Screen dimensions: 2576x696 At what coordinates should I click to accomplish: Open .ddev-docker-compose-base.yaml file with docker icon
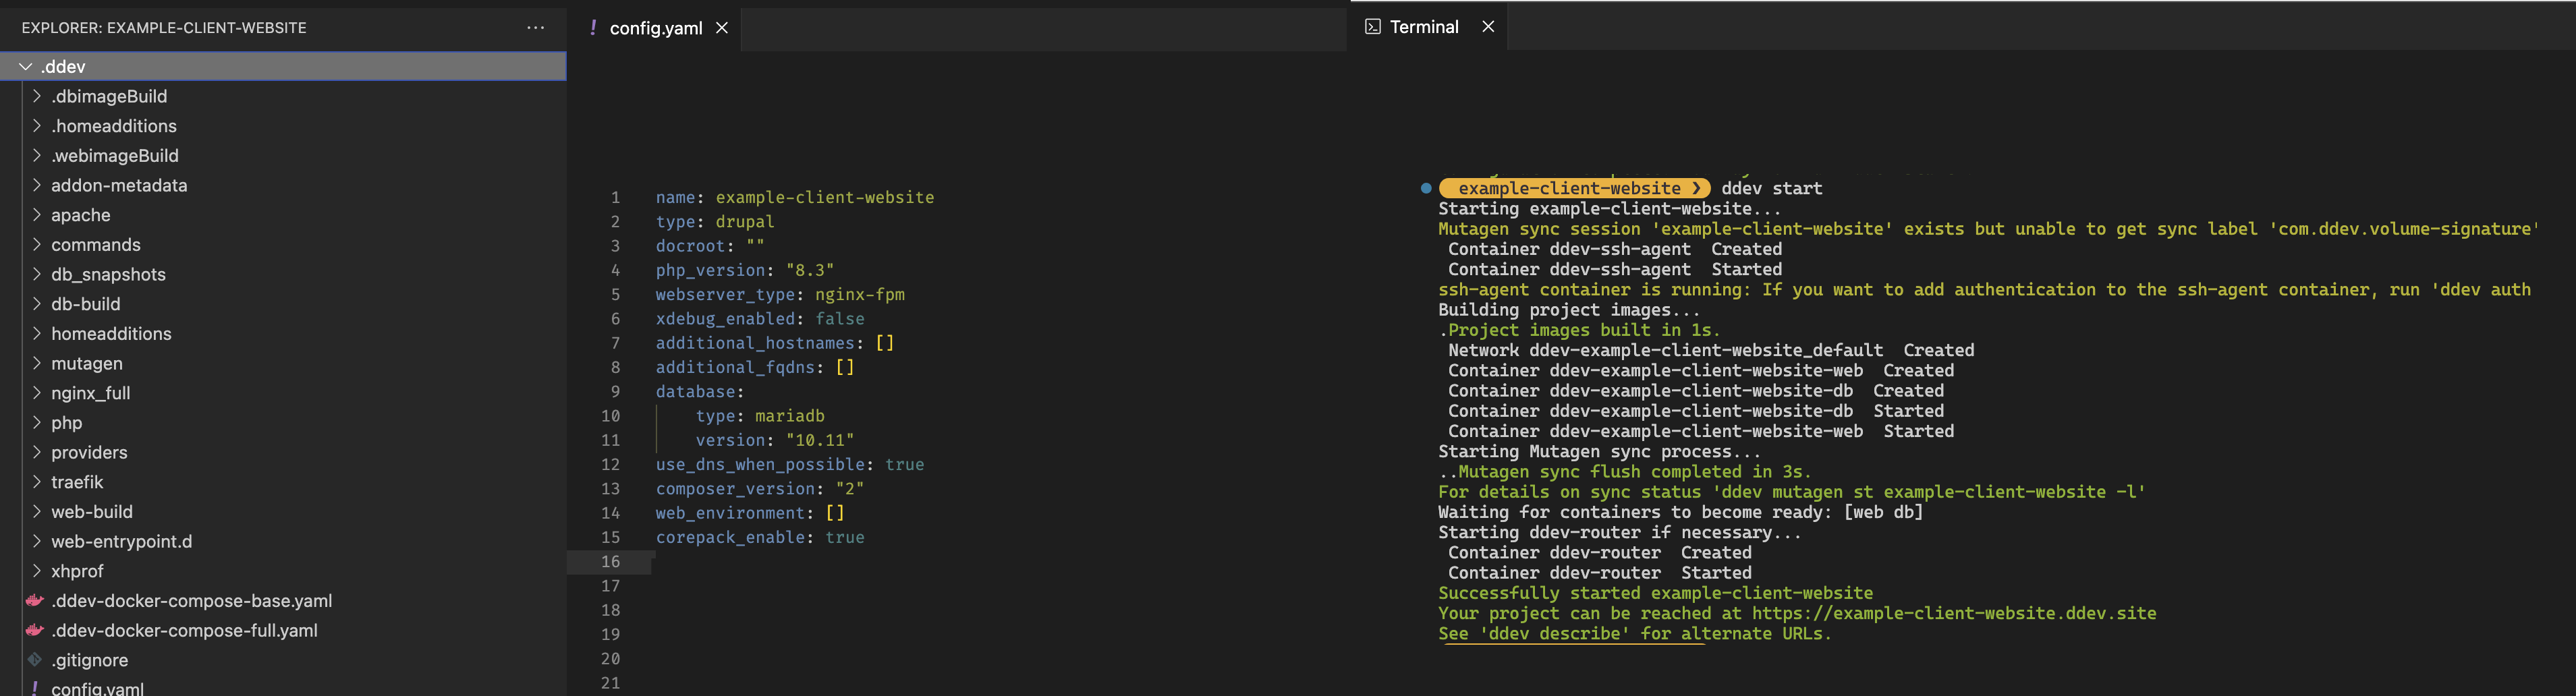click(191, 601)
